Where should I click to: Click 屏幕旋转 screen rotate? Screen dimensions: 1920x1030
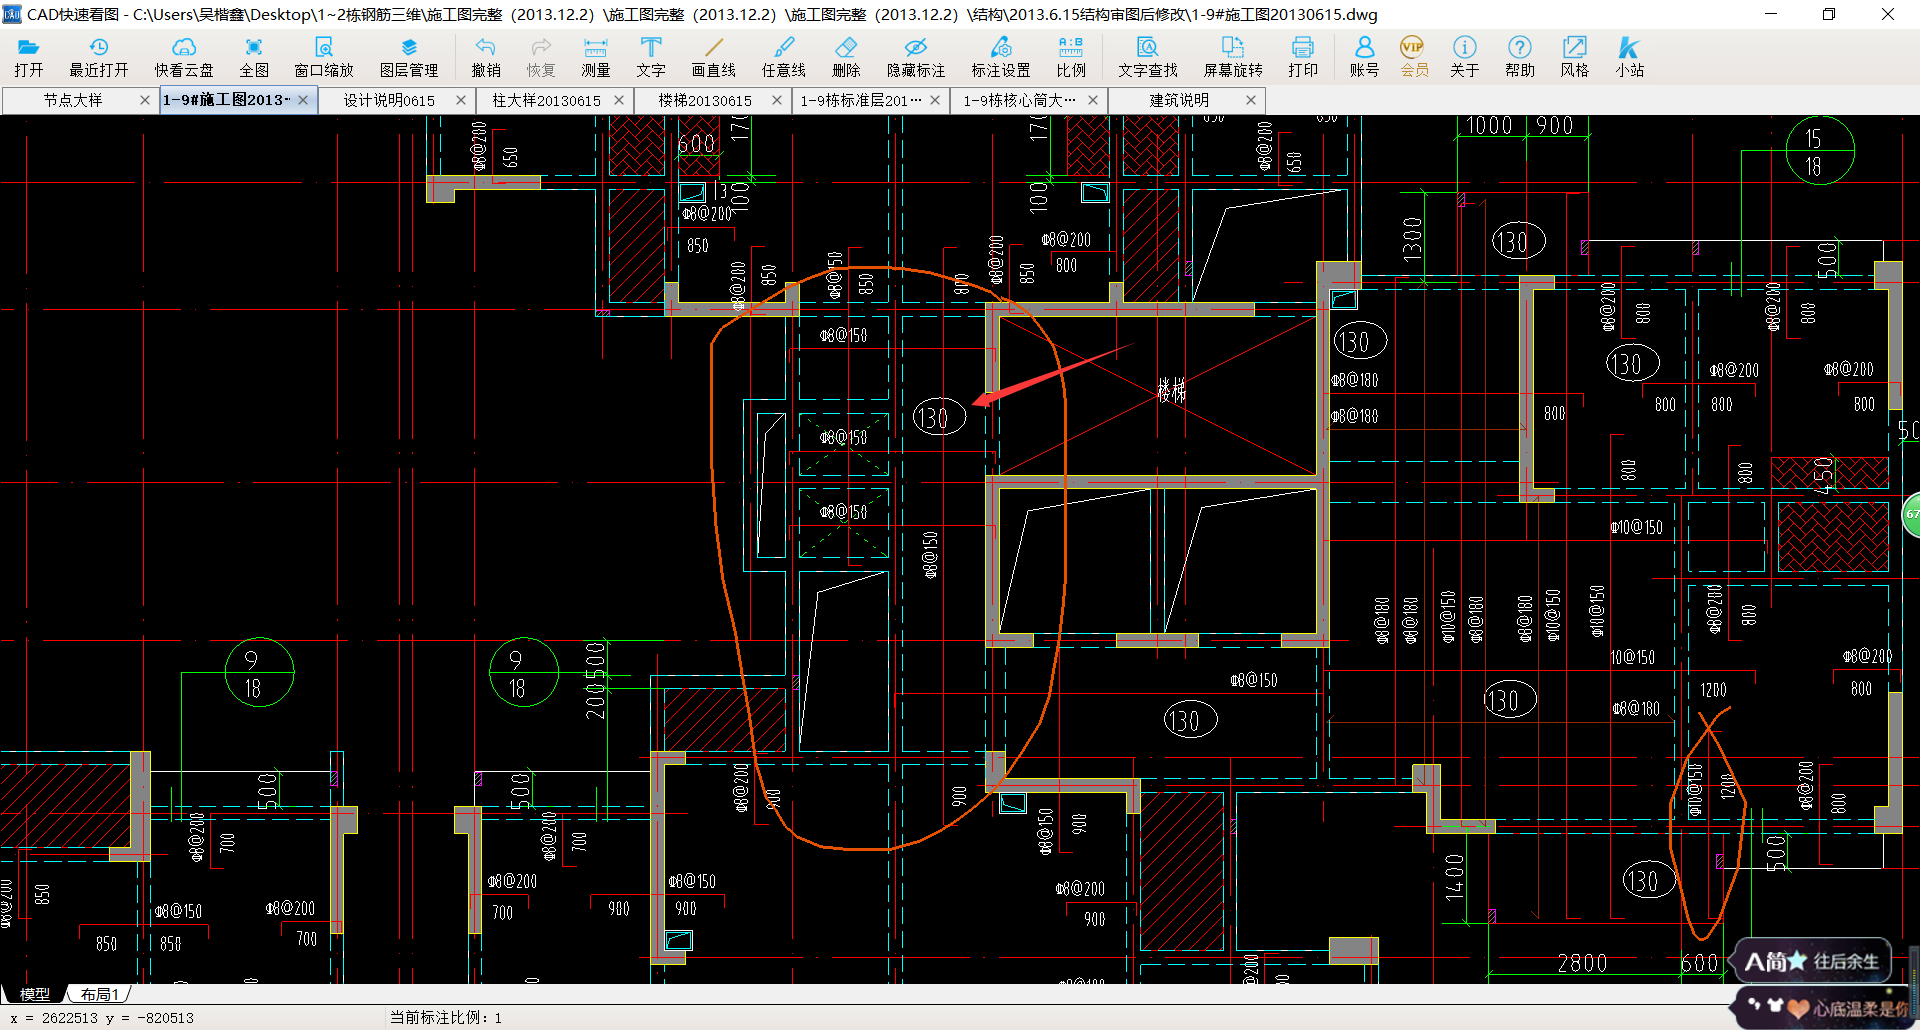click(x=1233, y=57)
